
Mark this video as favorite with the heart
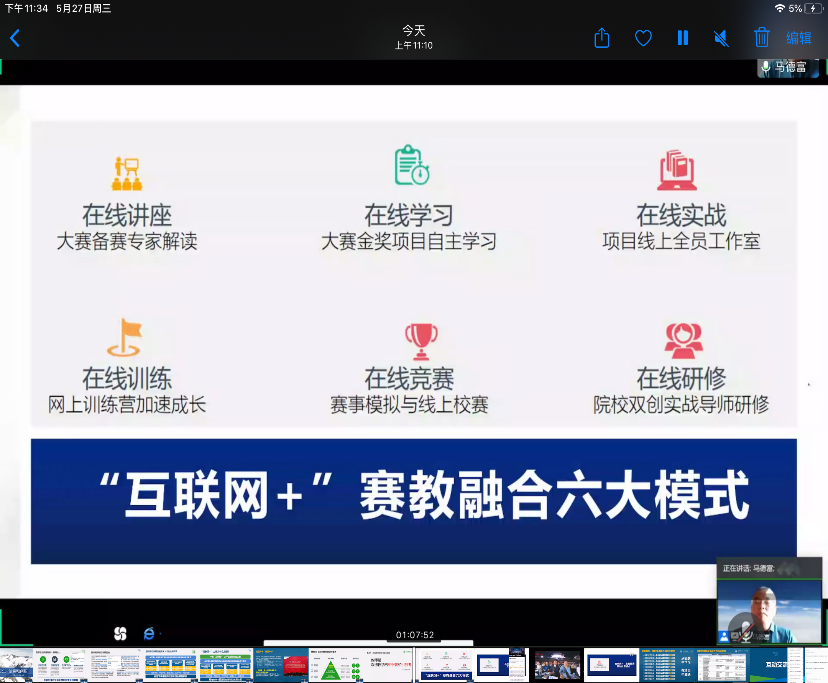[x=643, y=38]
